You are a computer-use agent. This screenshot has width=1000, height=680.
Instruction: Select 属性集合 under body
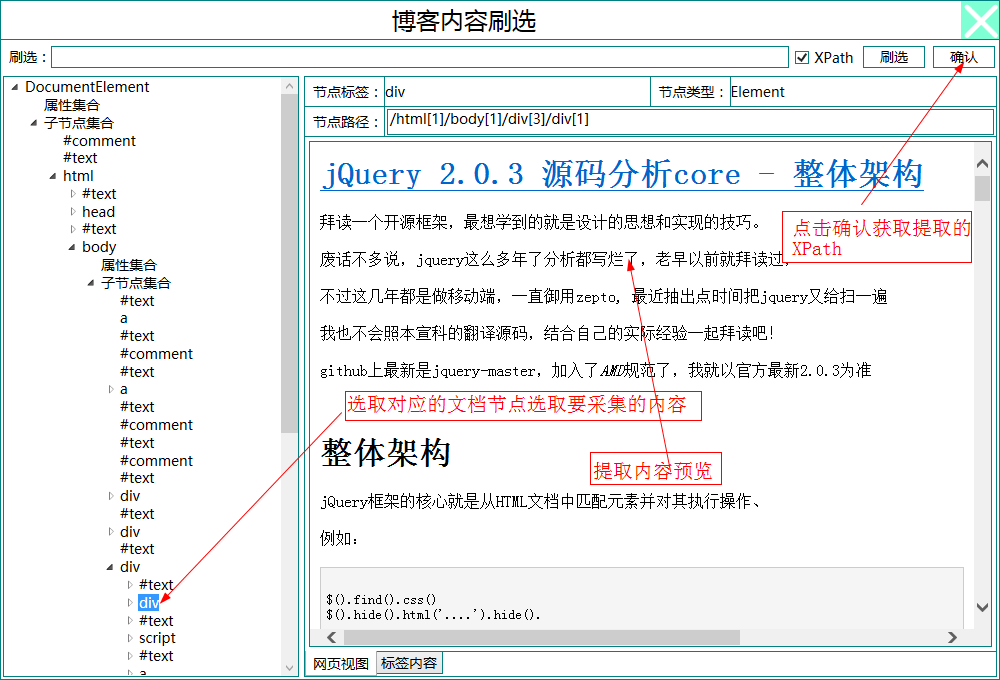[x=128, y=265]
